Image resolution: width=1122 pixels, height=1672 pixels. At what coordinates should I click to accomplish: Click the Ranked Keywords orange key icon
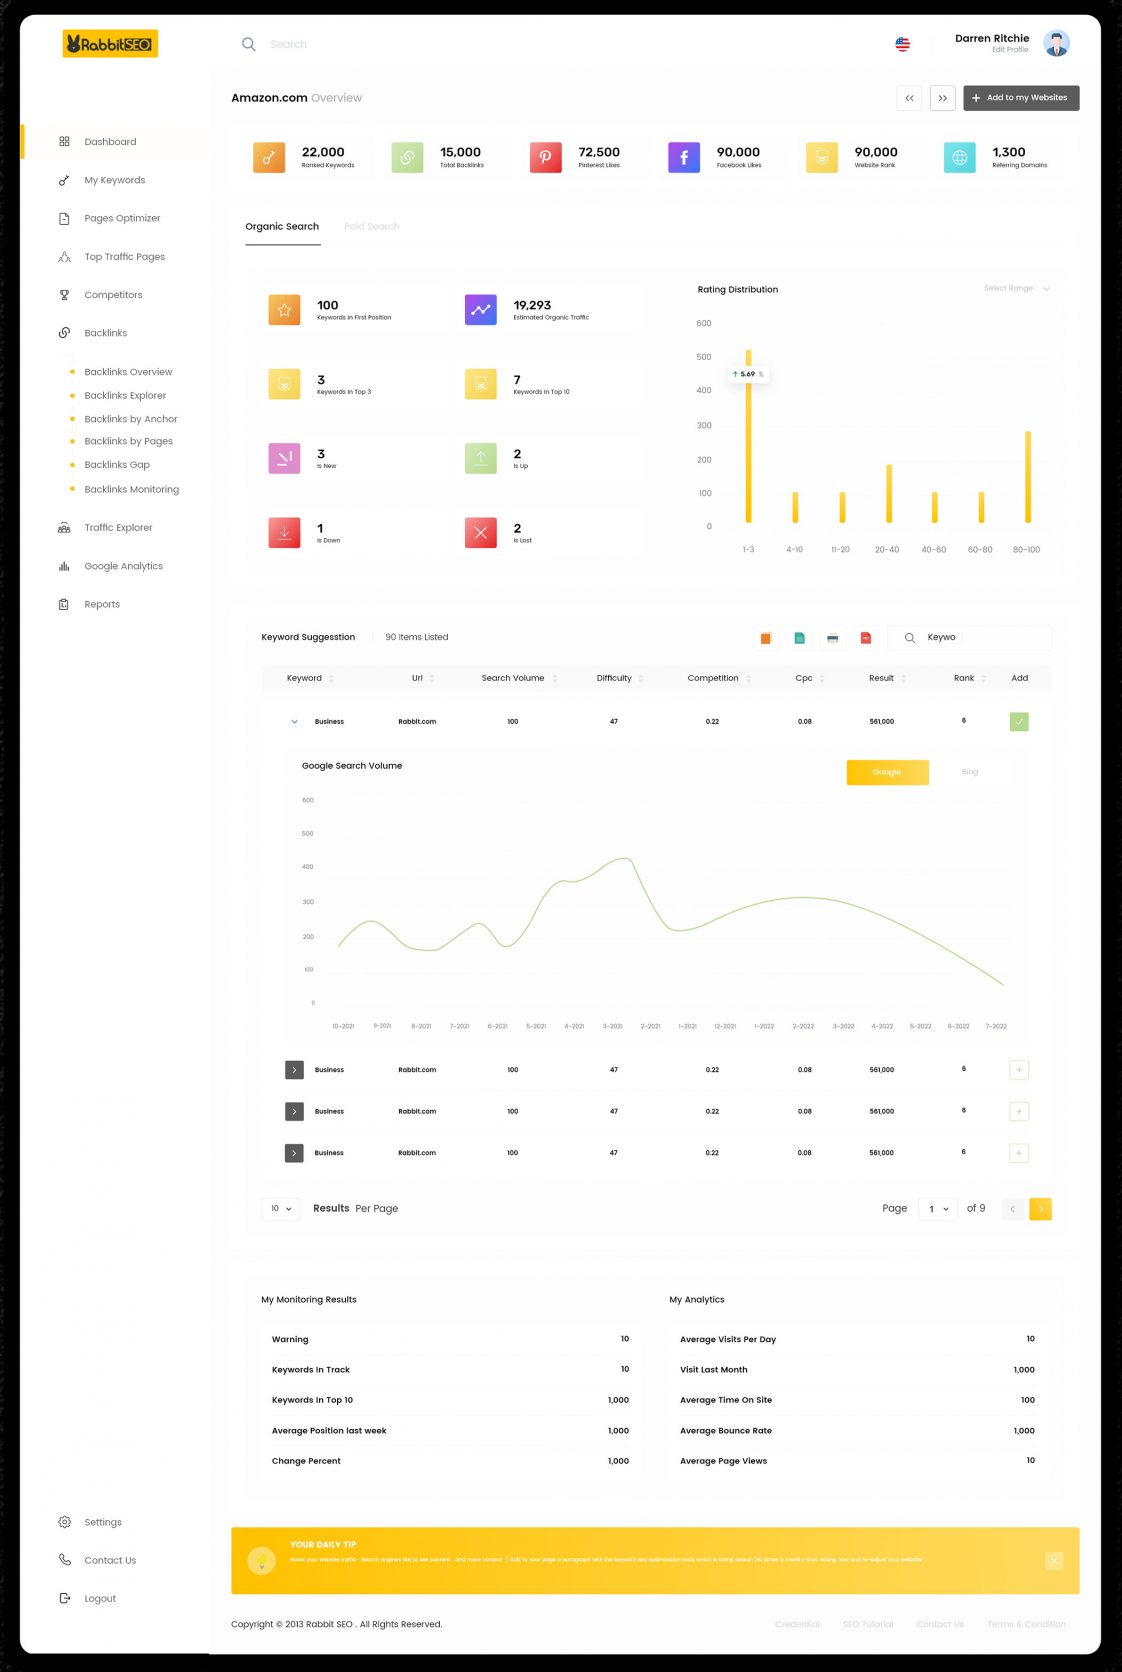click(x=269, y=157)
